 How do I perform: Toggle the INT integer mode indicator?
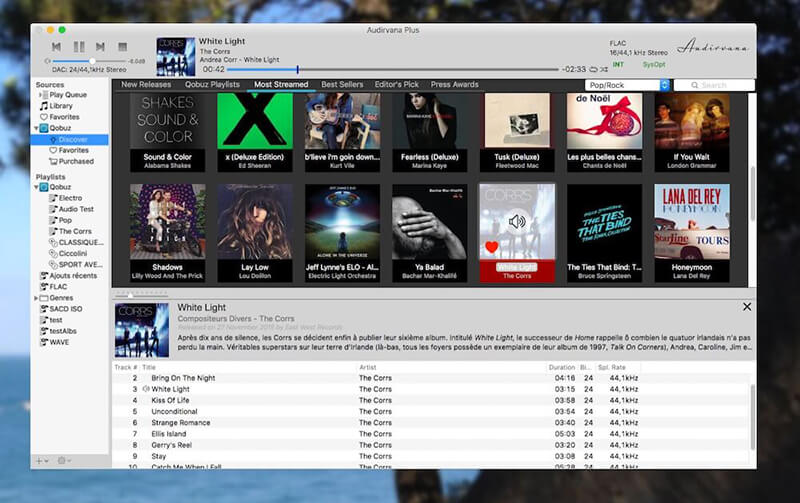618,65
